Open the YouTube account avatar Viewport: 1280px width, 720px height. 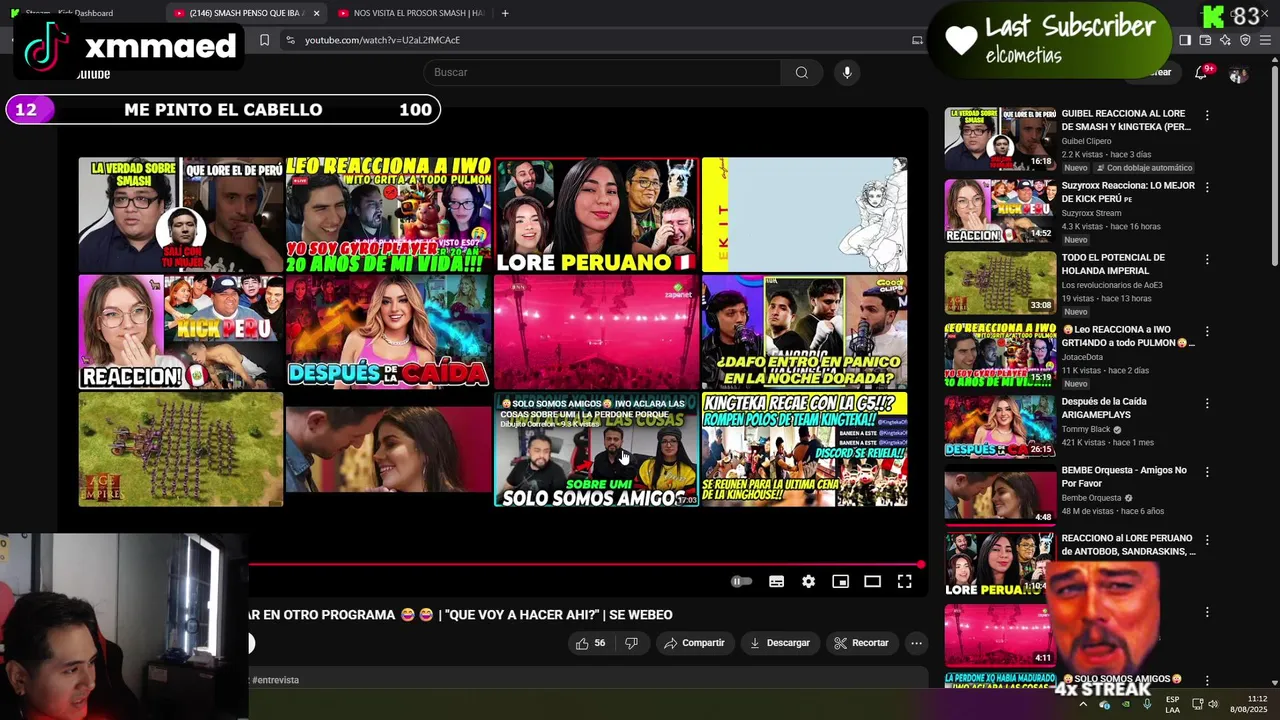(x=1238, y=75)
